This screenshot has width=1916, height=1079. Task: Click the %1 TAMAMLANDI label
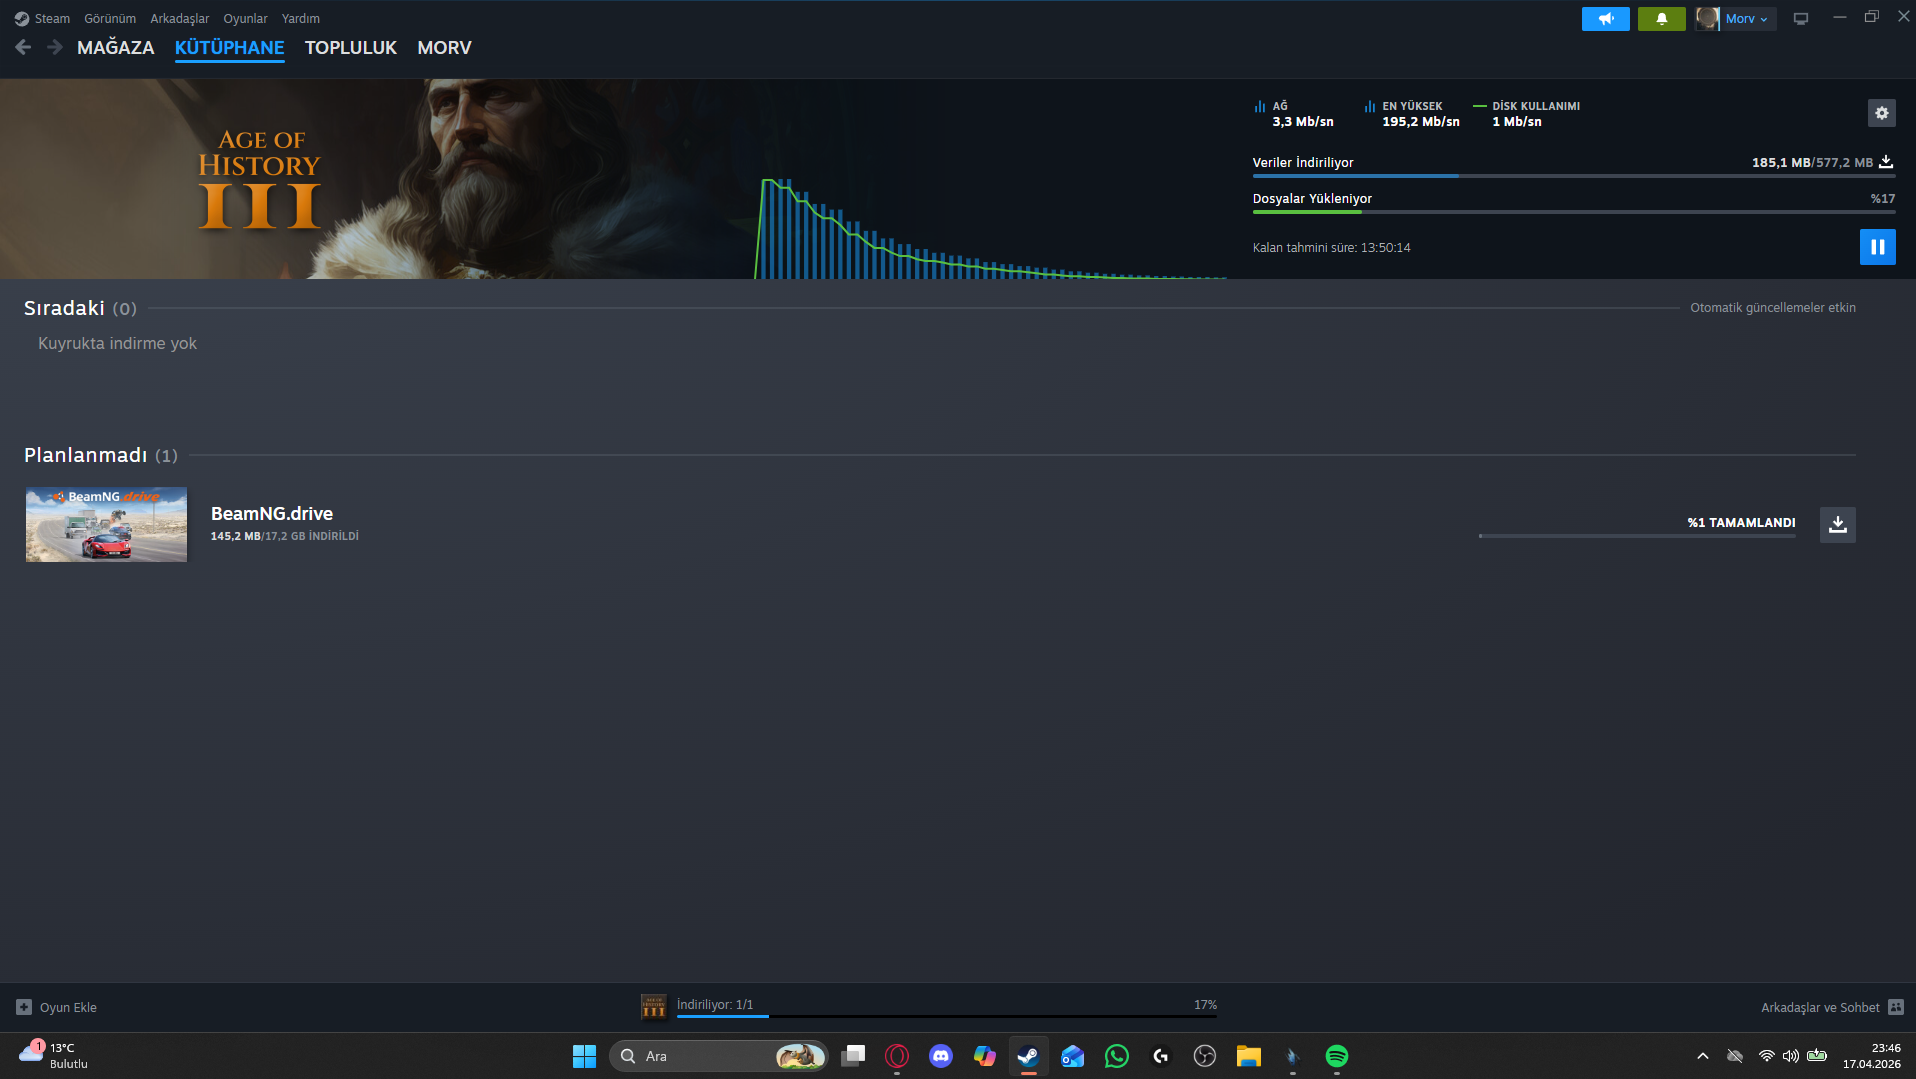tap(1742, 522)
